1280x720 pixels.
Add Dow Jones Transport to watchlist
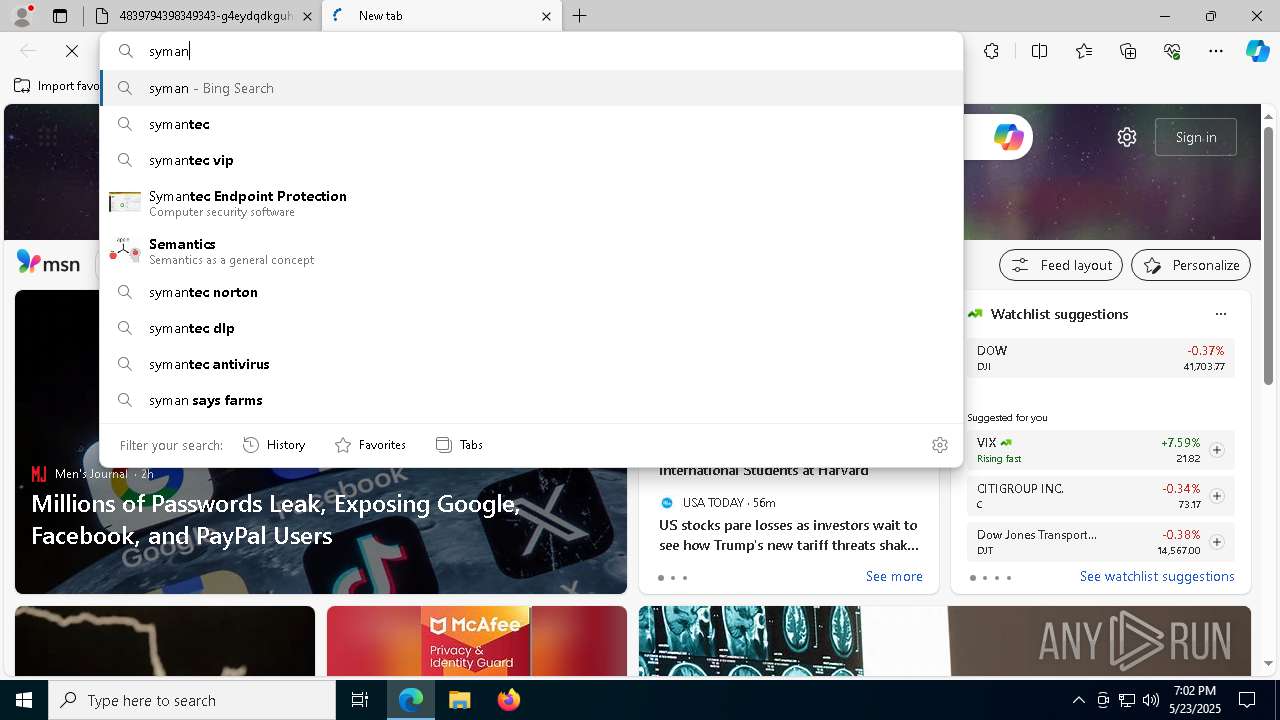click(x=1216, y=542)
